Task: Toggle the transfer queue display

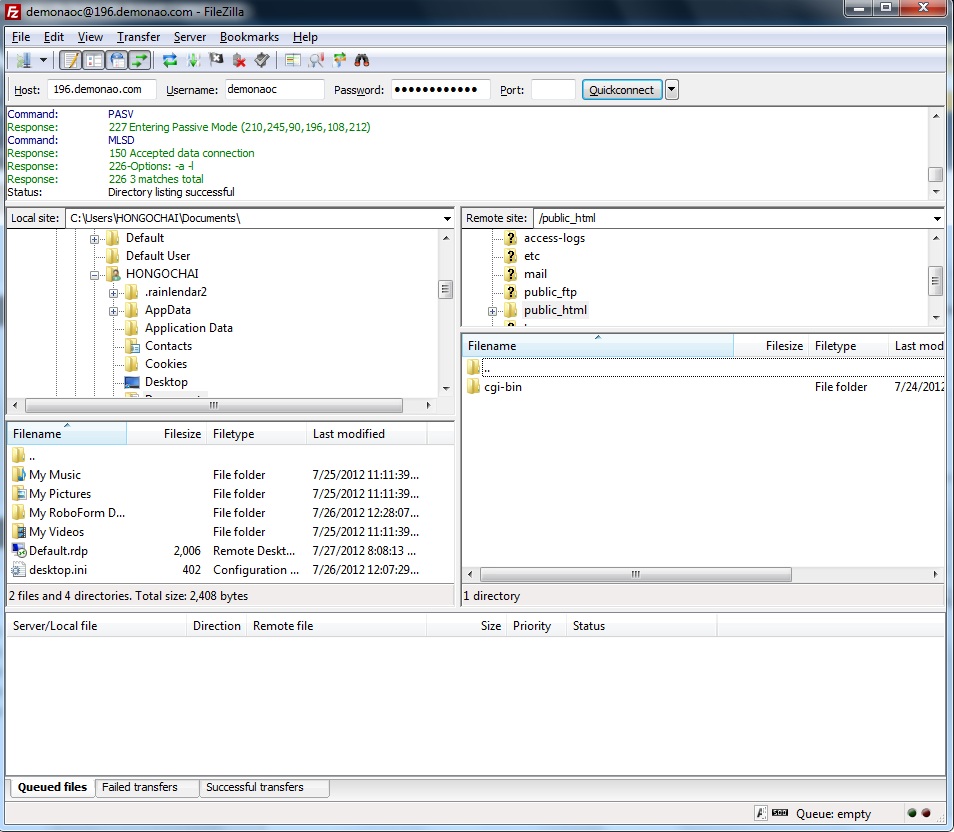Action: click(140, 60)
